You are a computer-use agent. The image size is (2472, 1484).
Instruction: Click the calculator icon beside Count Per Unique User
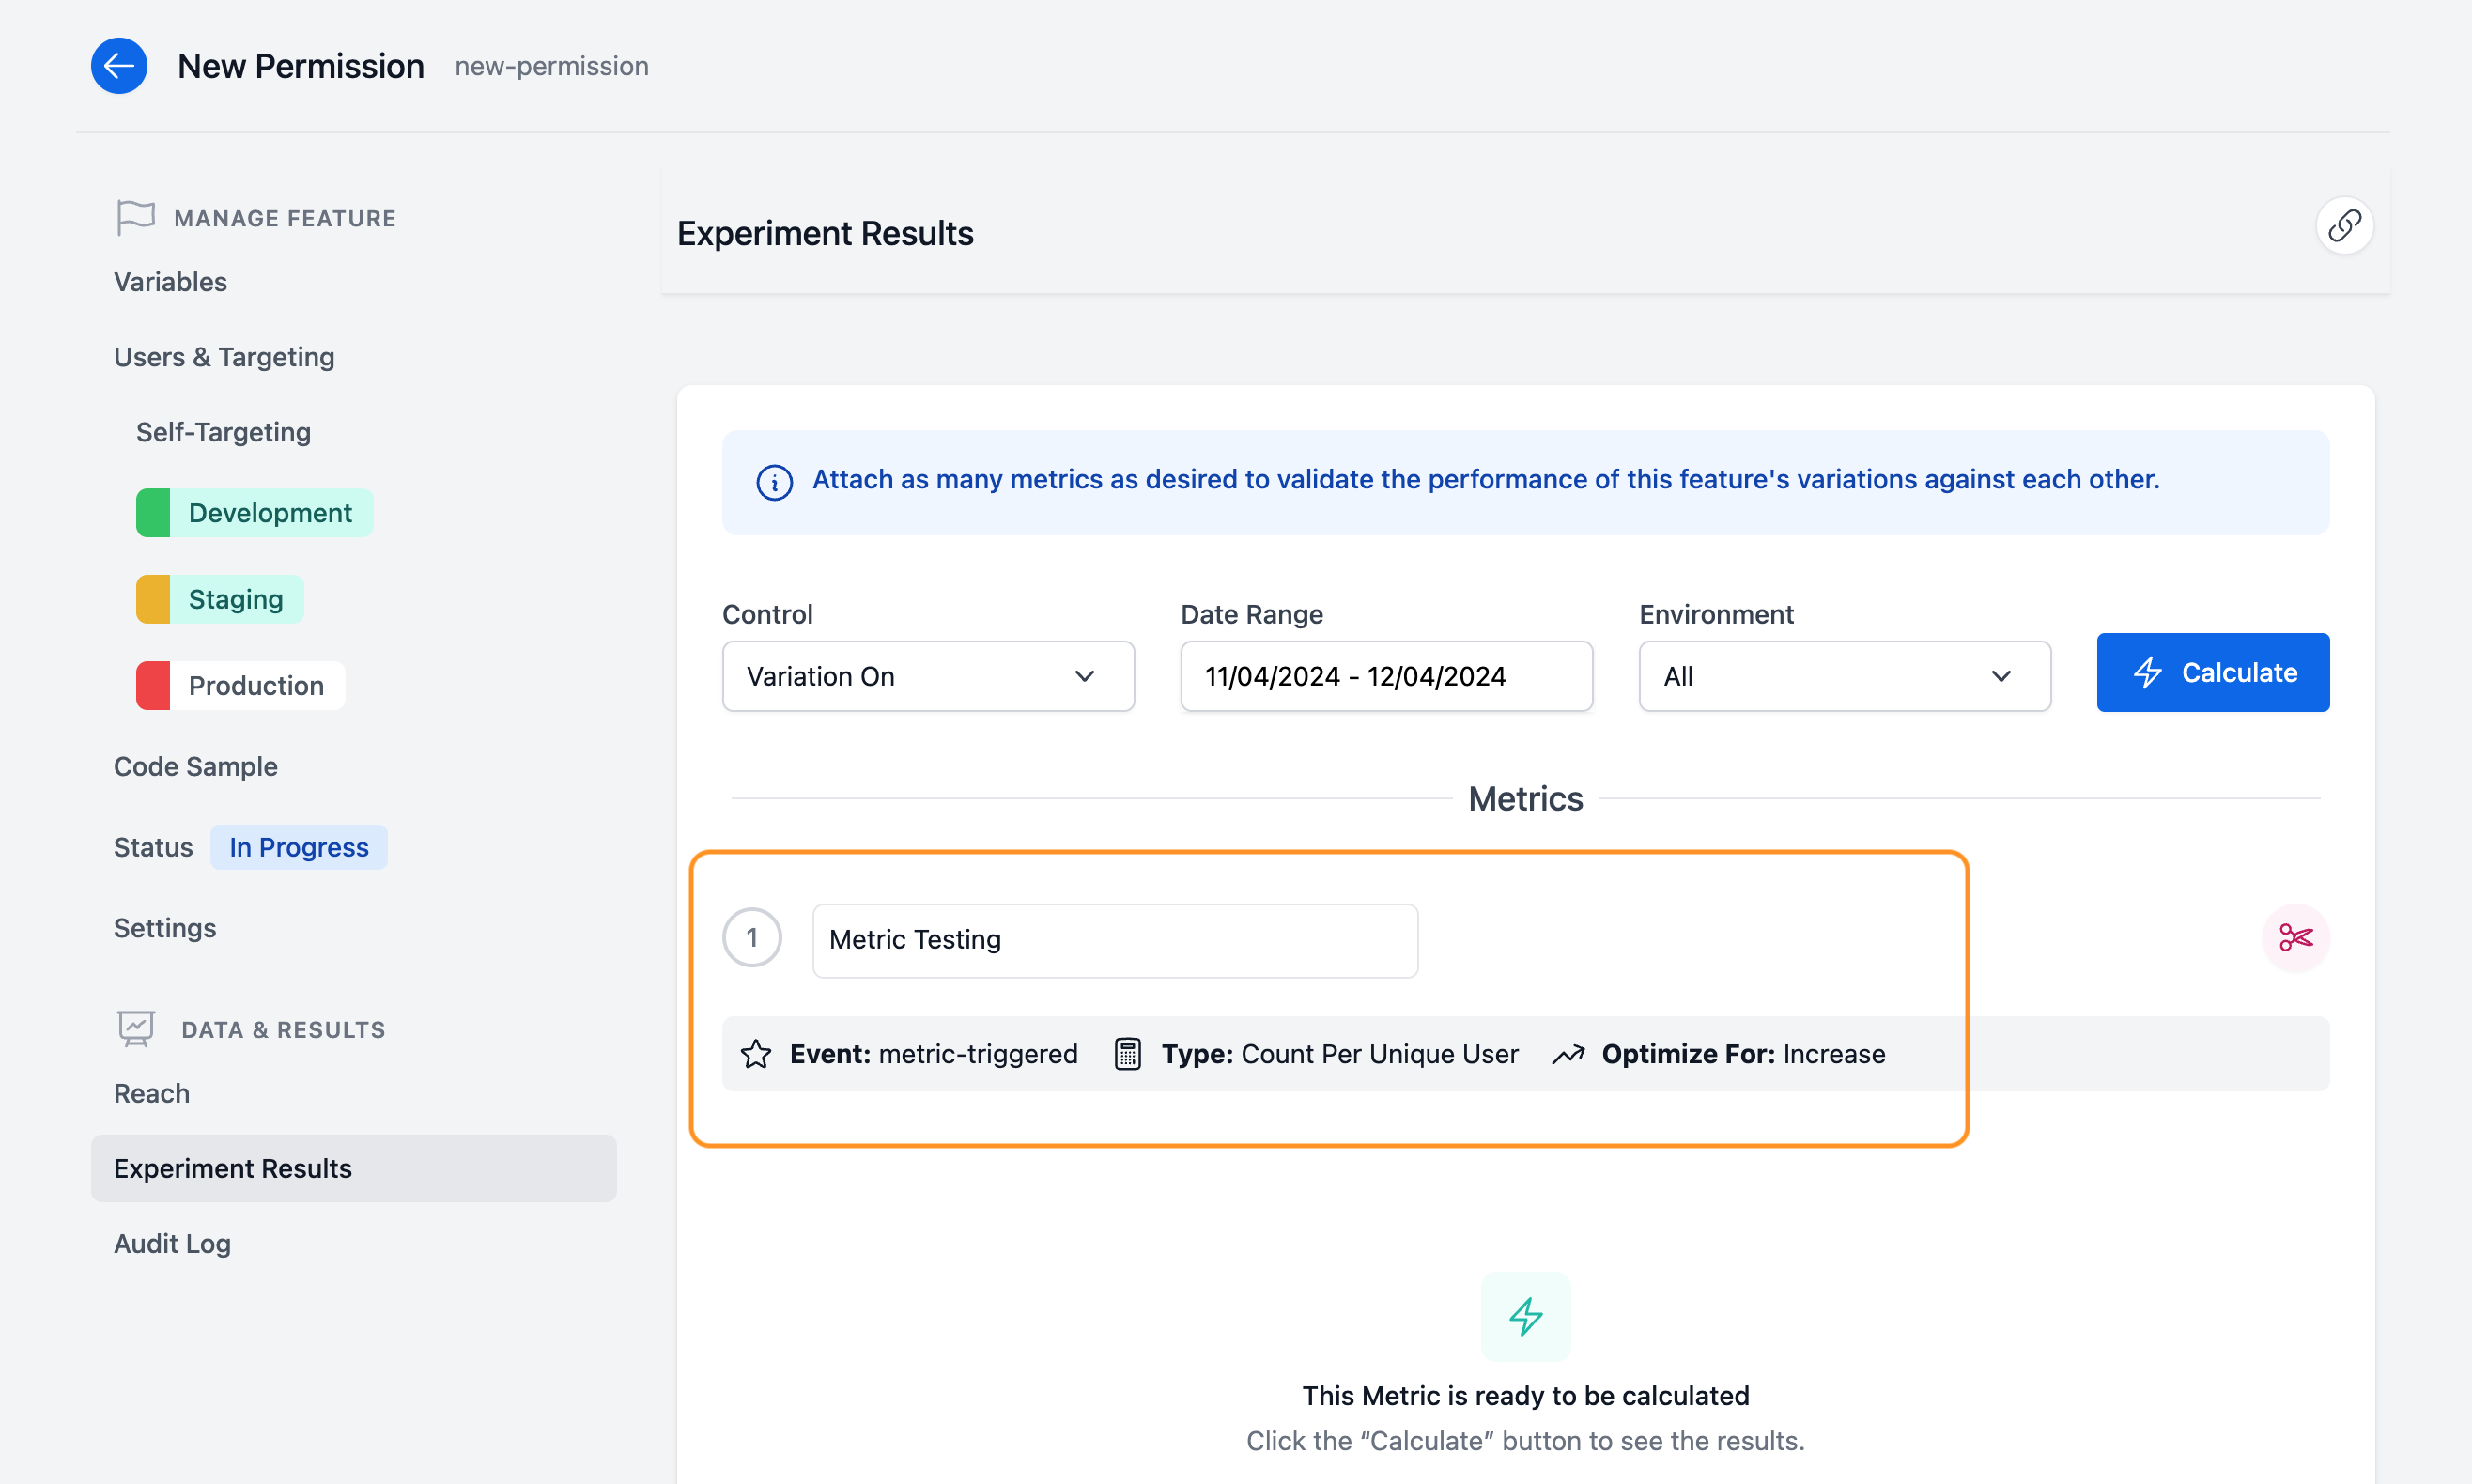(1128, 1054)
